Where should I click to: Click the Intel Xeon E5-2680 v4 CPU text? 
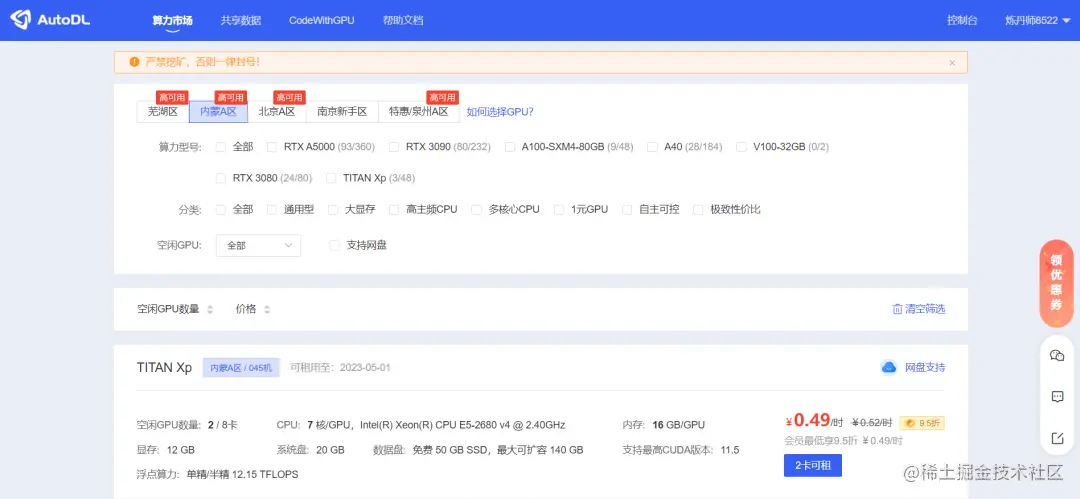click(x=463, y=425)
